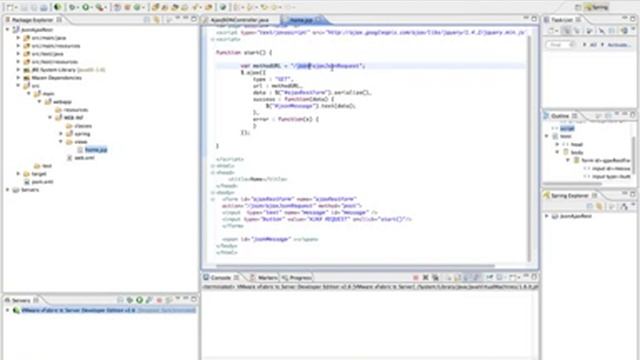640x360 pixels.
Task: Select pom.xml in Package Explorer
Action: click(42, 182)
